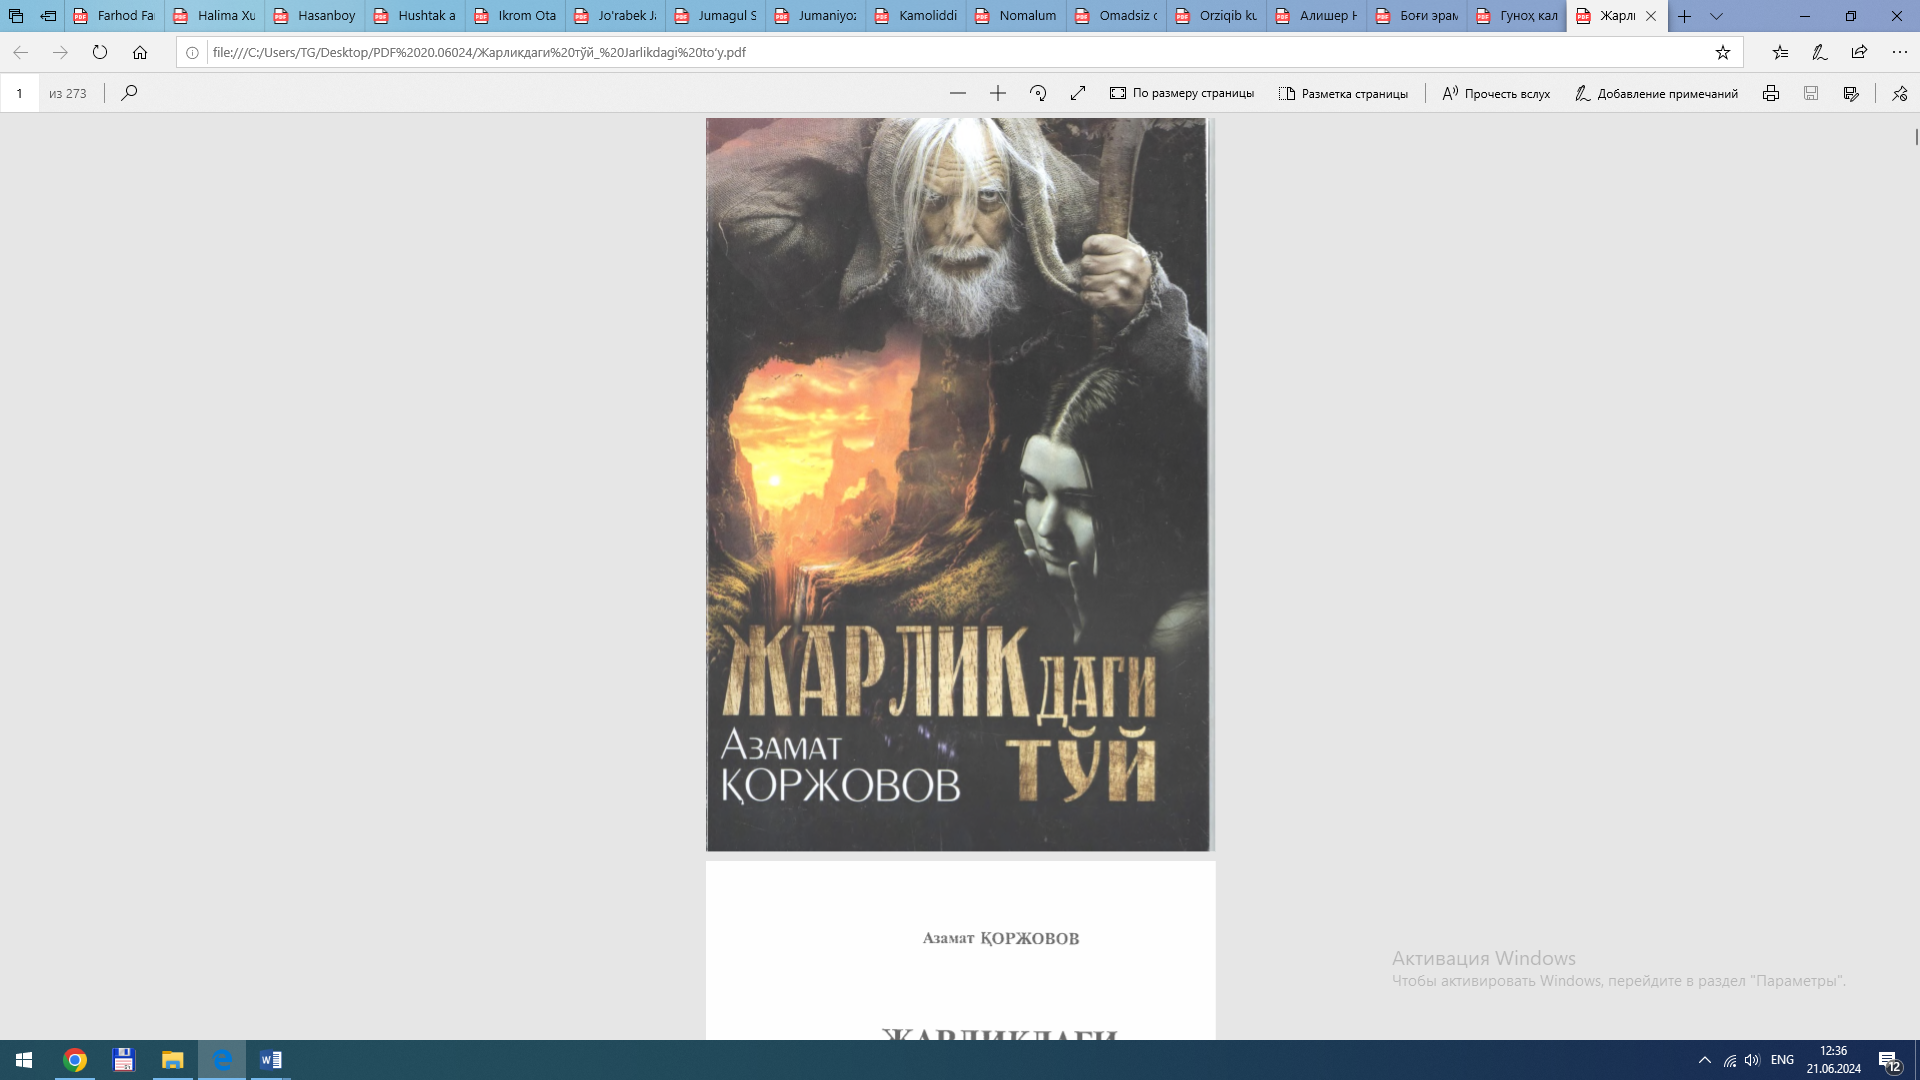Open Microsoft Word from the taskbar
This screenshot has height=1080, width=1920.
point(270,1059)
